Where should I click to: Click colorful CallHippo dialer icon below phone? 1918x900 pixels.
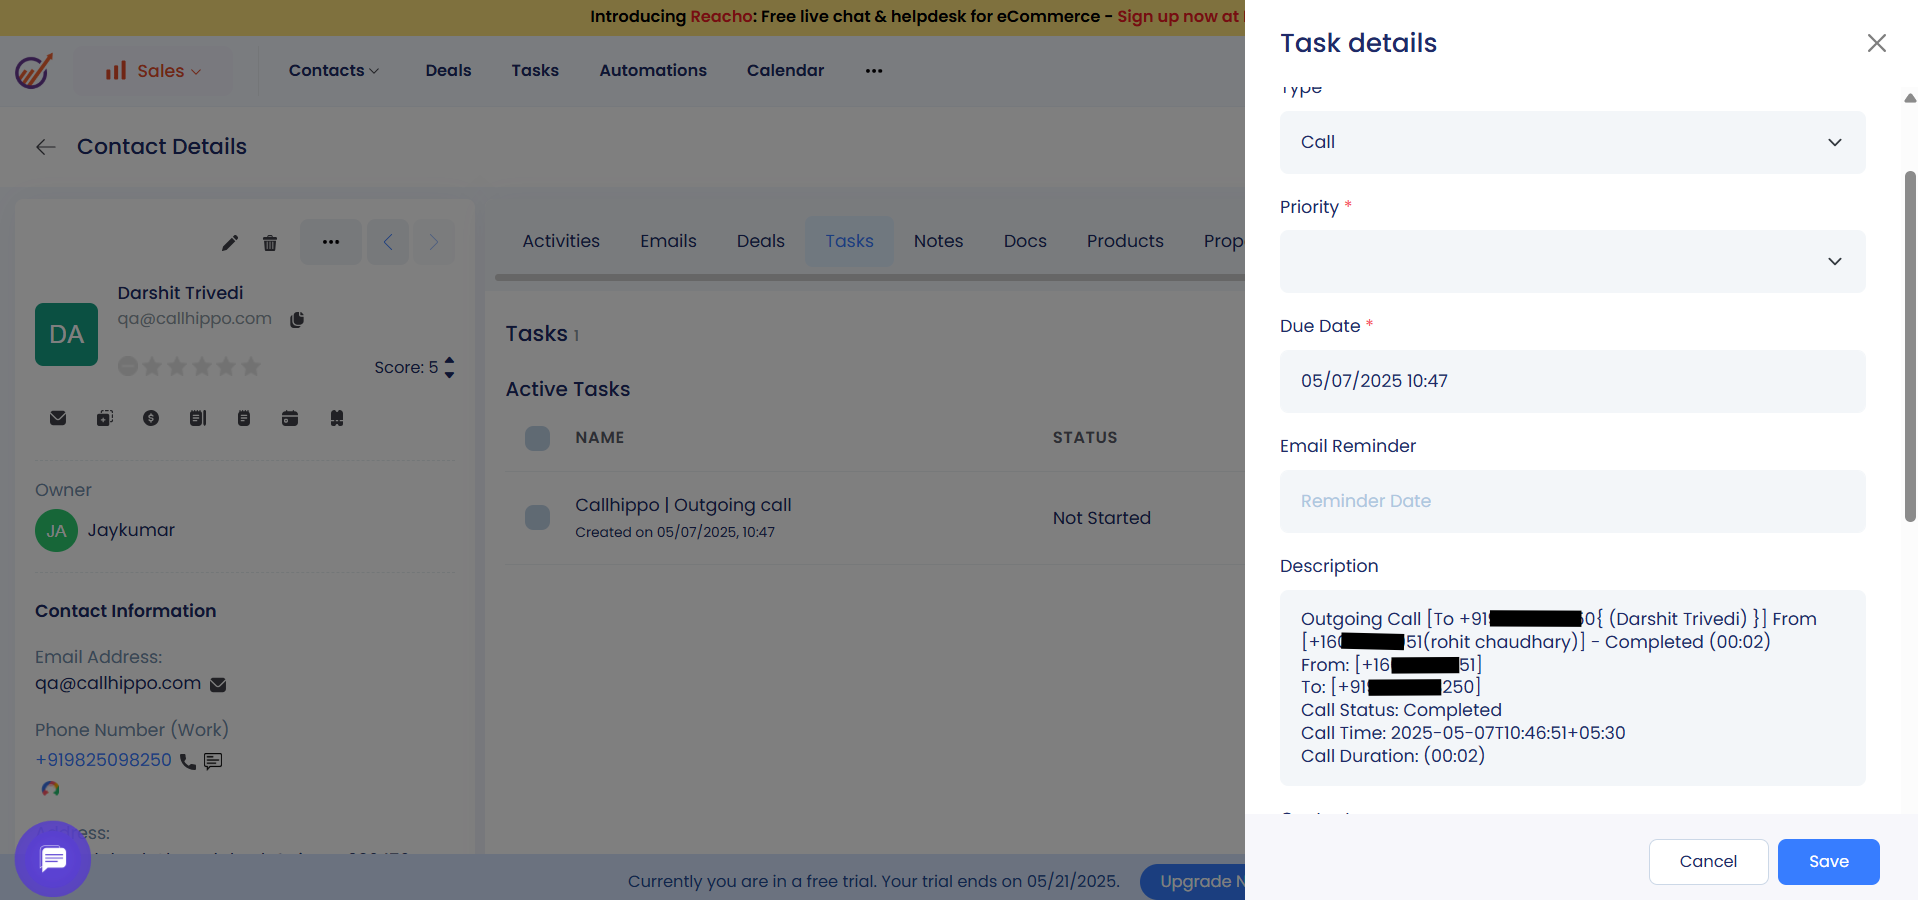point(51,789)
